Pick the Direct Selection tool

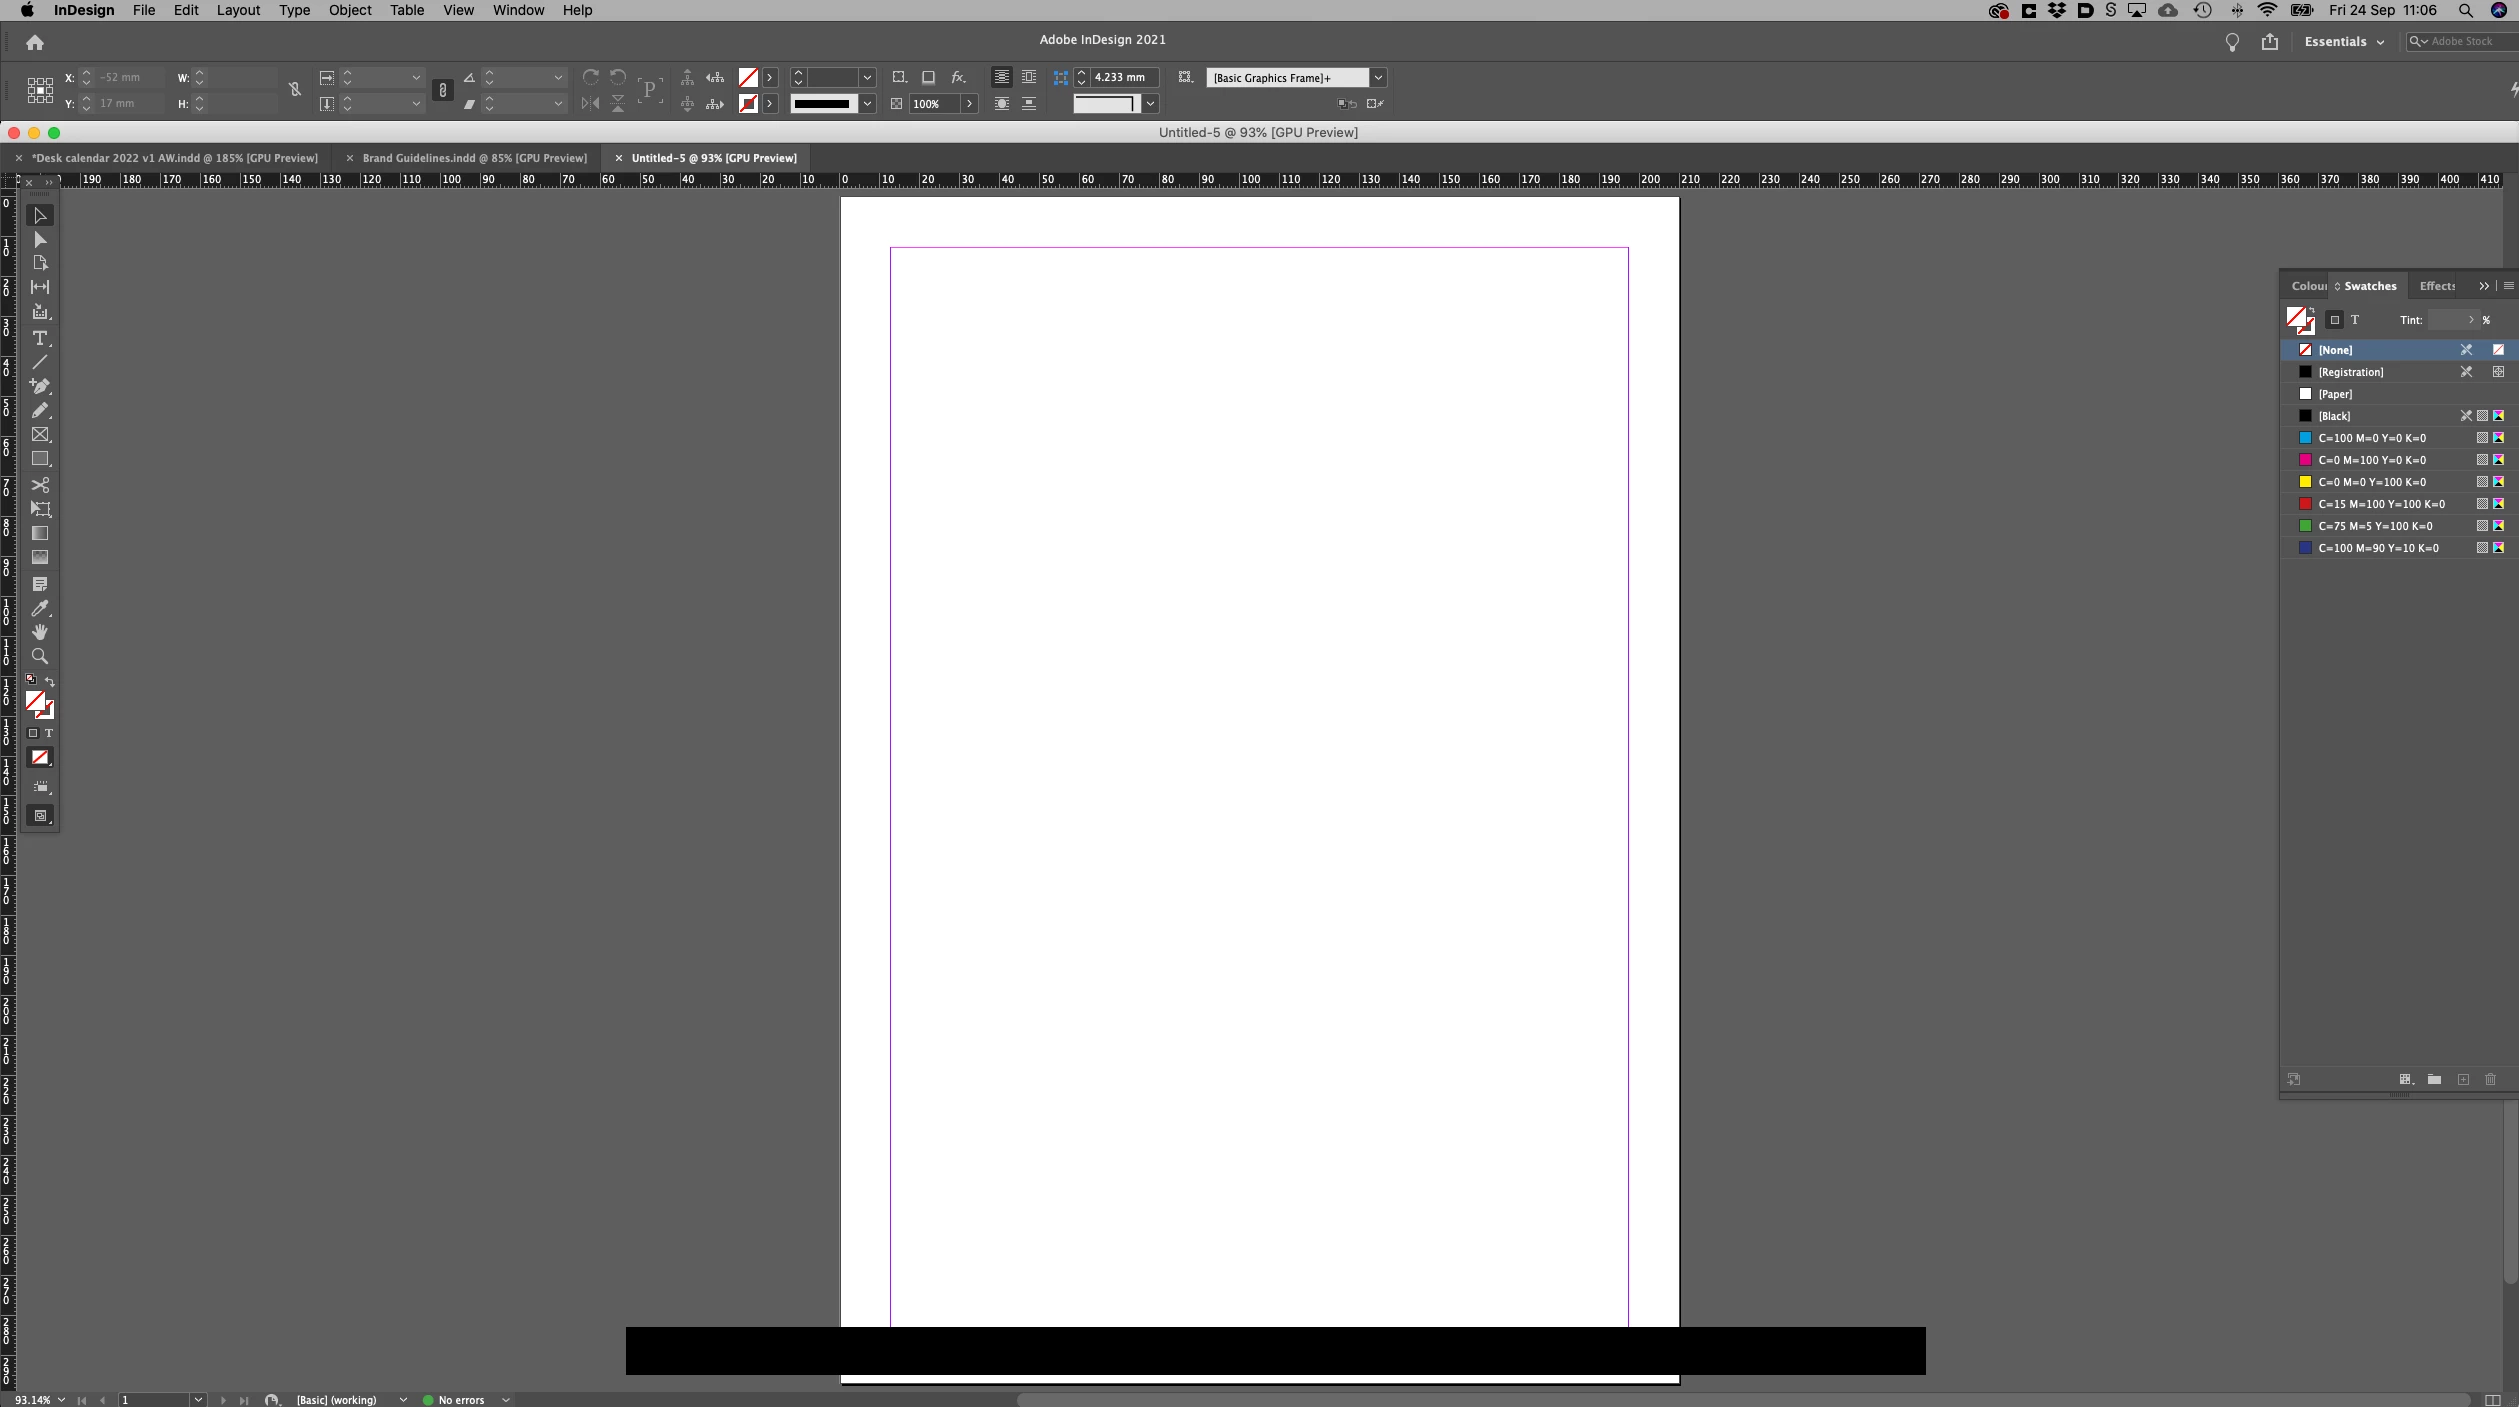click(x=40, y=240)
